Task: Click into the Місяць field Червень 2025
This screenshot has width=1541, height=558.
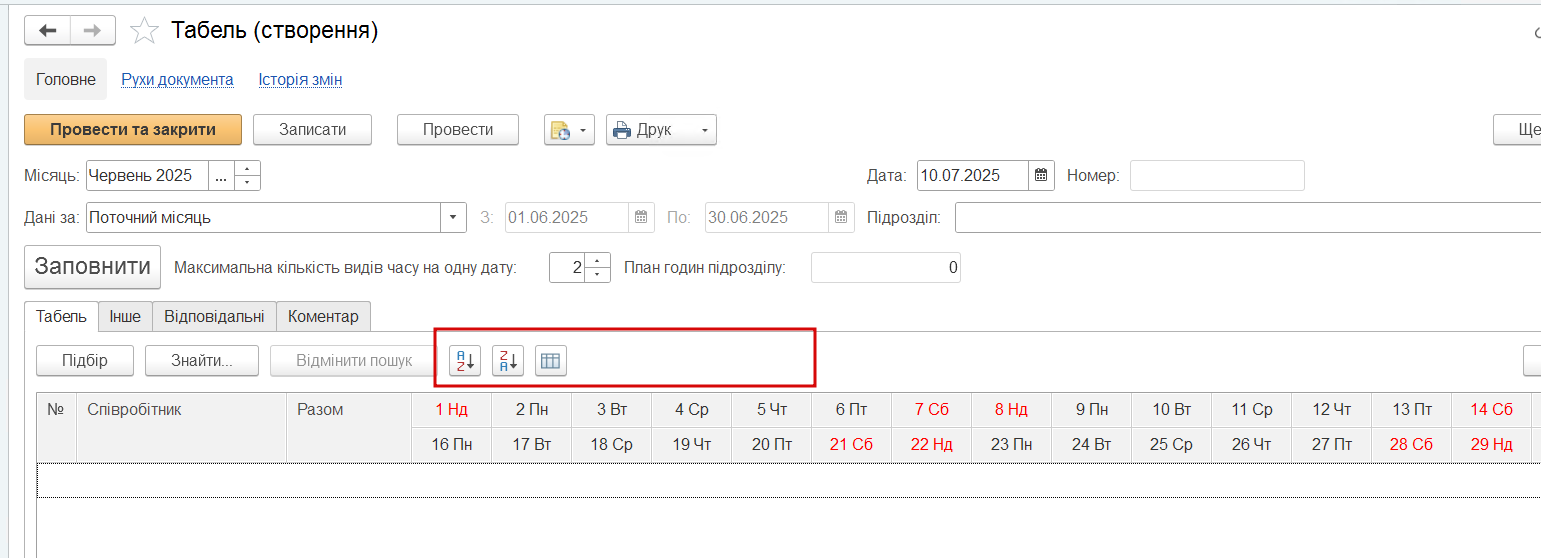Action: pos(147,175)
